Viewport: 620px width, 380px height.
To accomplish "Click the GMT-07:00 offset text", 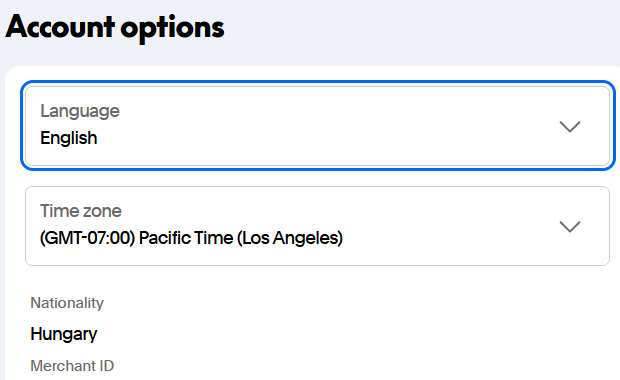I will [x=87, y=238].
